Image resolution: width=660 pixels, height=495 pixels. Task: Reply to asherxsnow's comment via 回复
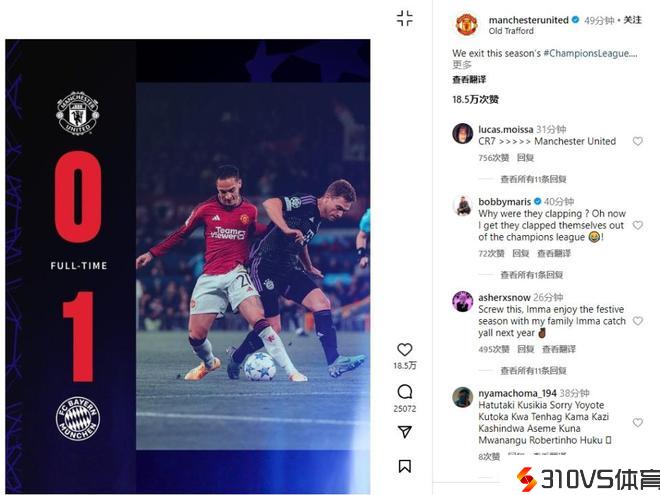point(525,349)
